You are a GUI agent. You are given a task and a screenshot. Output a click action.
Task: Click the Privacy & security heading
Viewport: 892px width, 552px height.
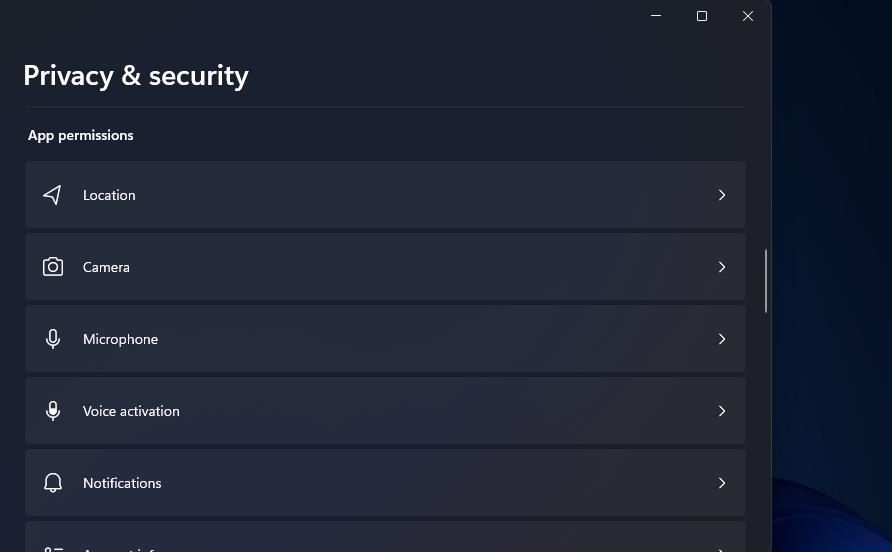coord(136,76)
